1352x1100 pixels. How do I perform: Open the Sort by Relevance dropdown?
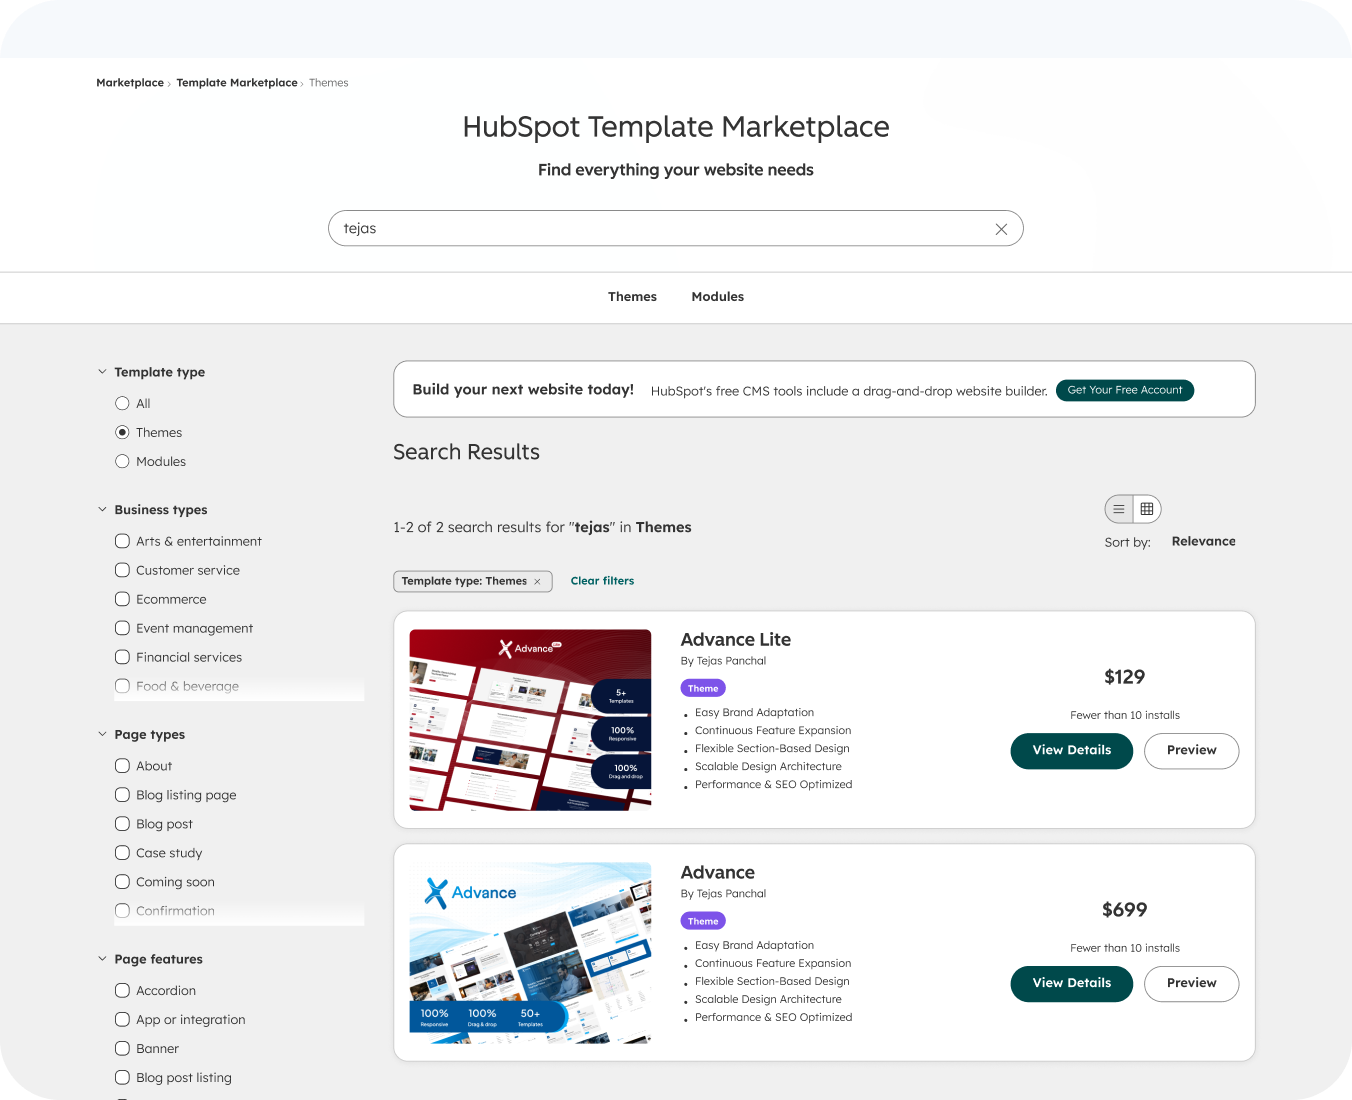pos(1203,541)
